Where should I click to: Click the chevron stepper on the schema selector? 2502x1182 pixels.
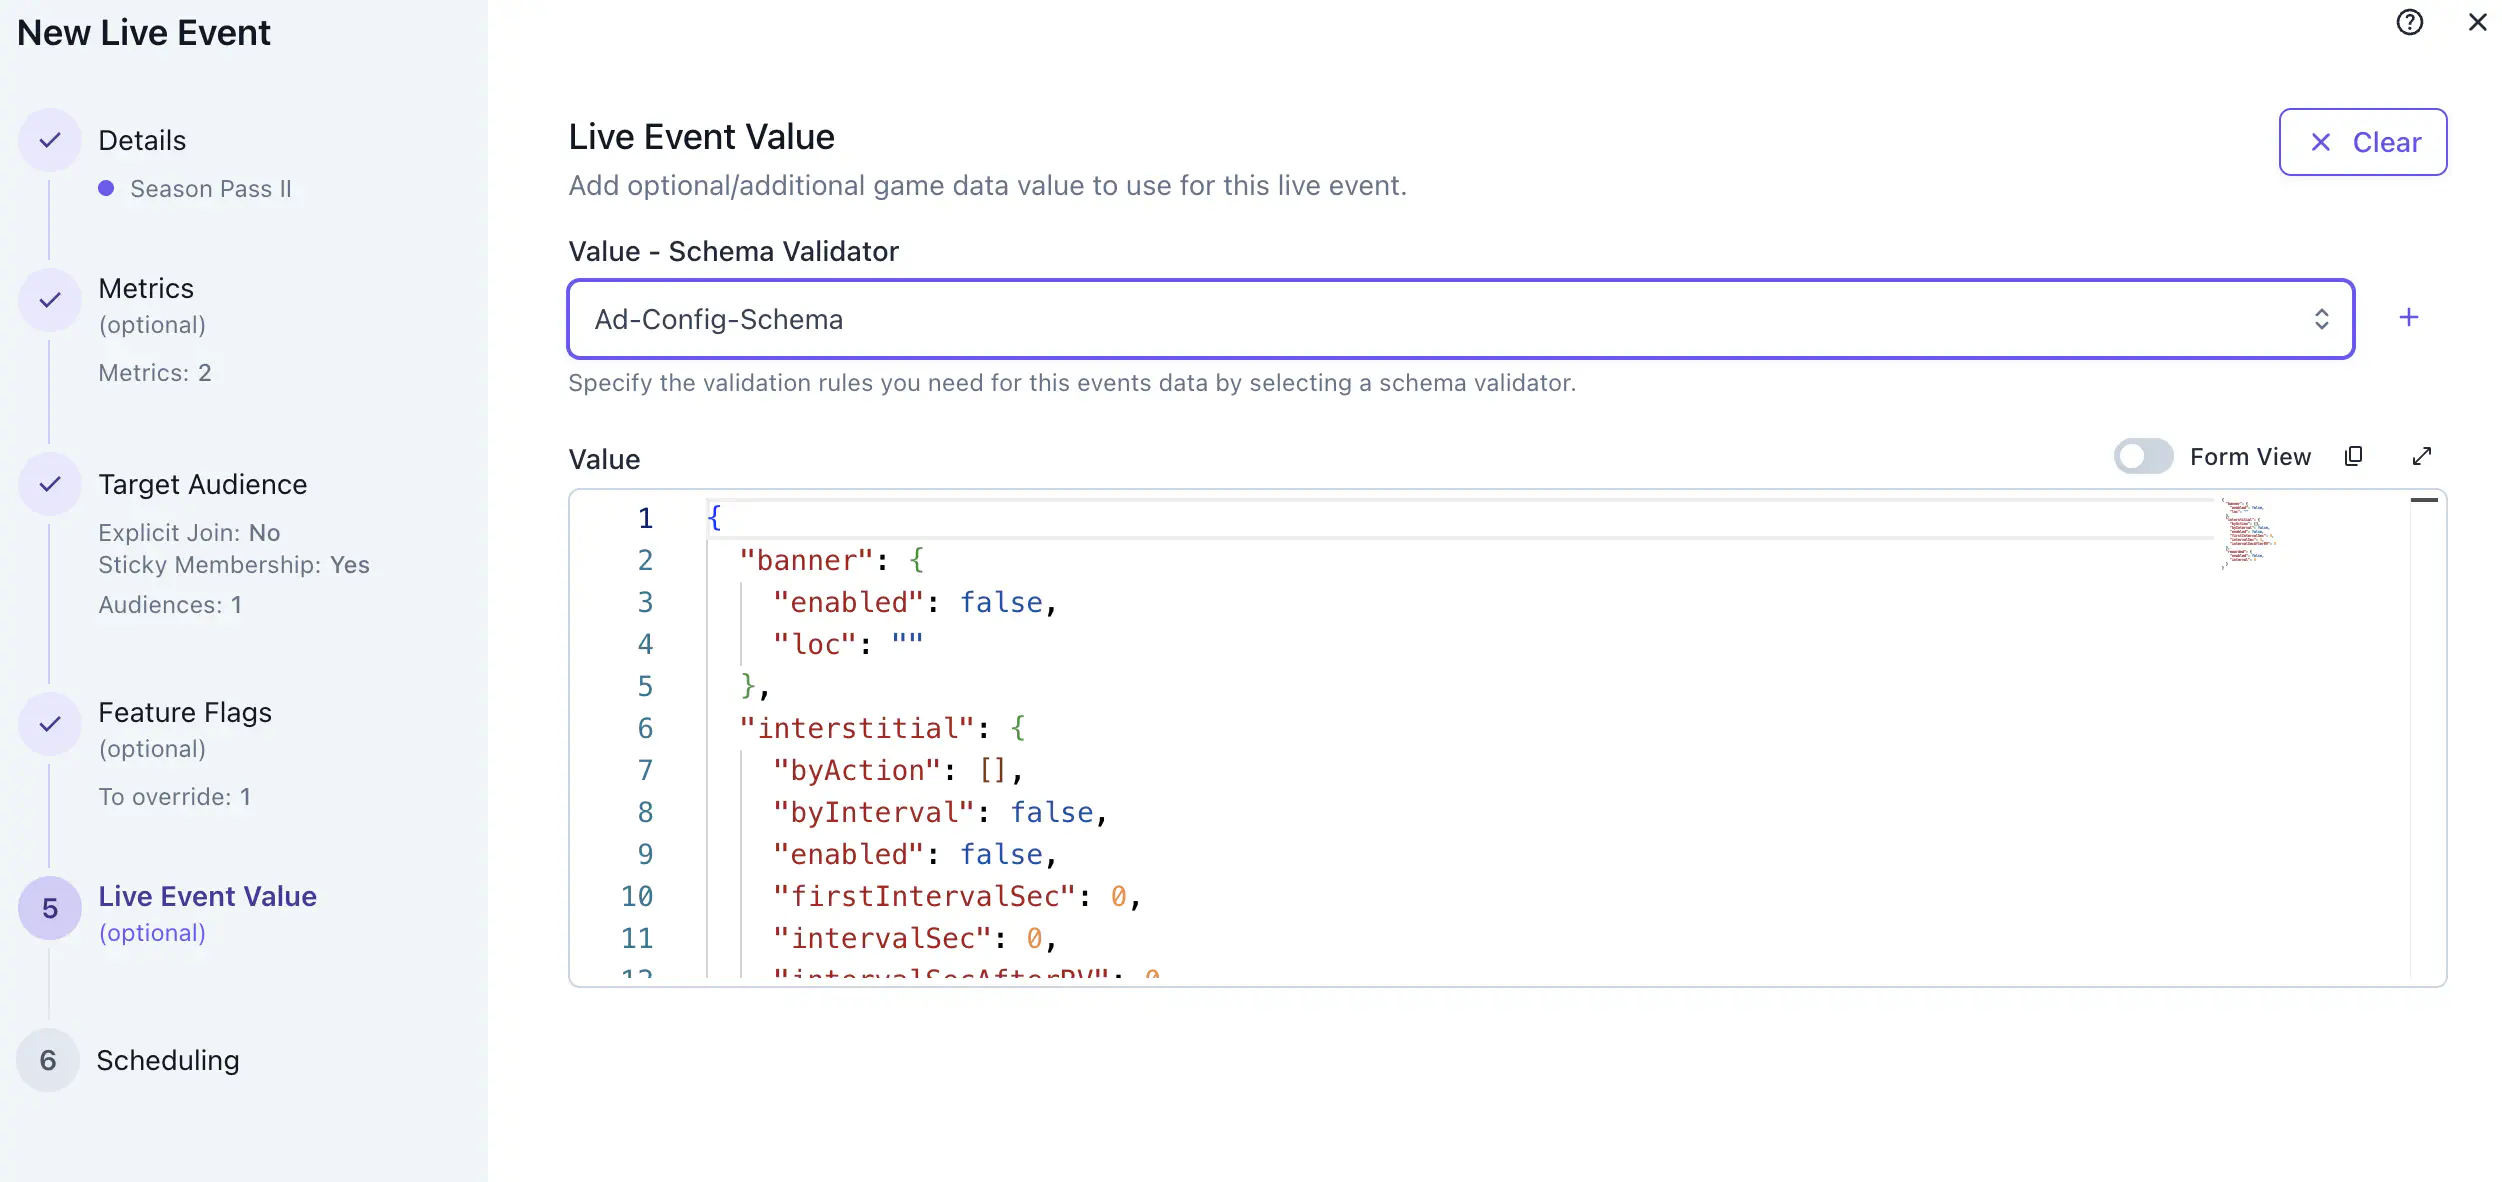[x=2324, y=319]
